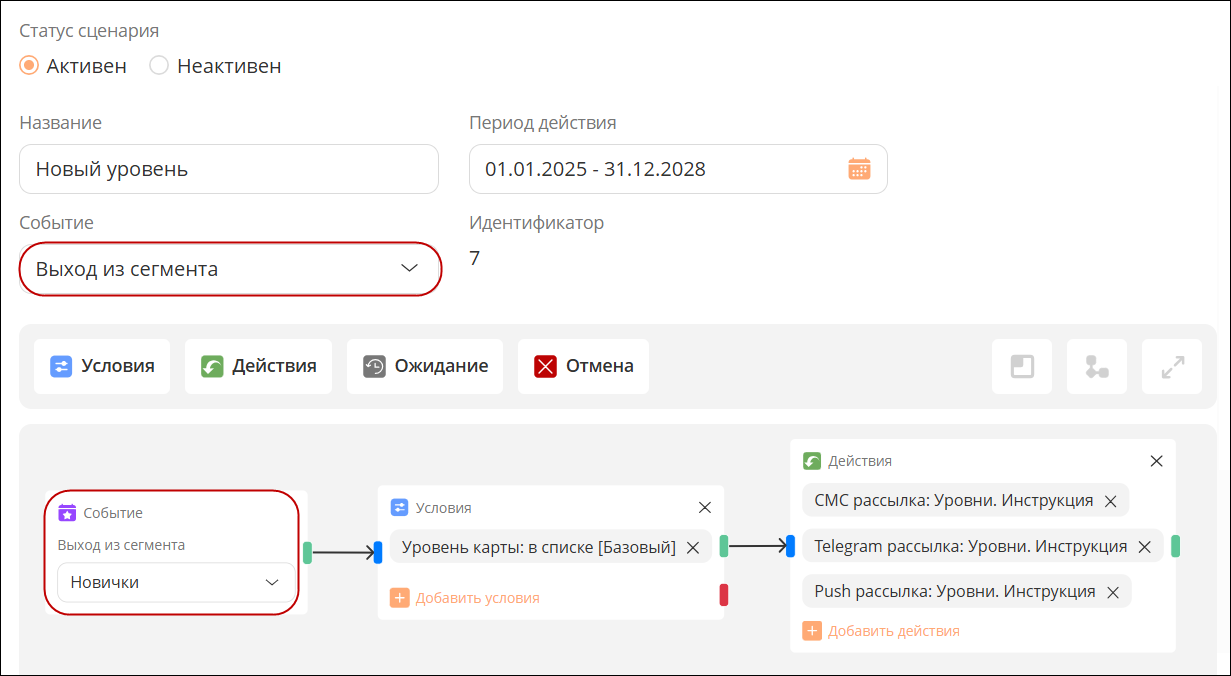Remove the Push рассылка action
This screenshot has width=1231, height=676.
[x=1112, y=592]
